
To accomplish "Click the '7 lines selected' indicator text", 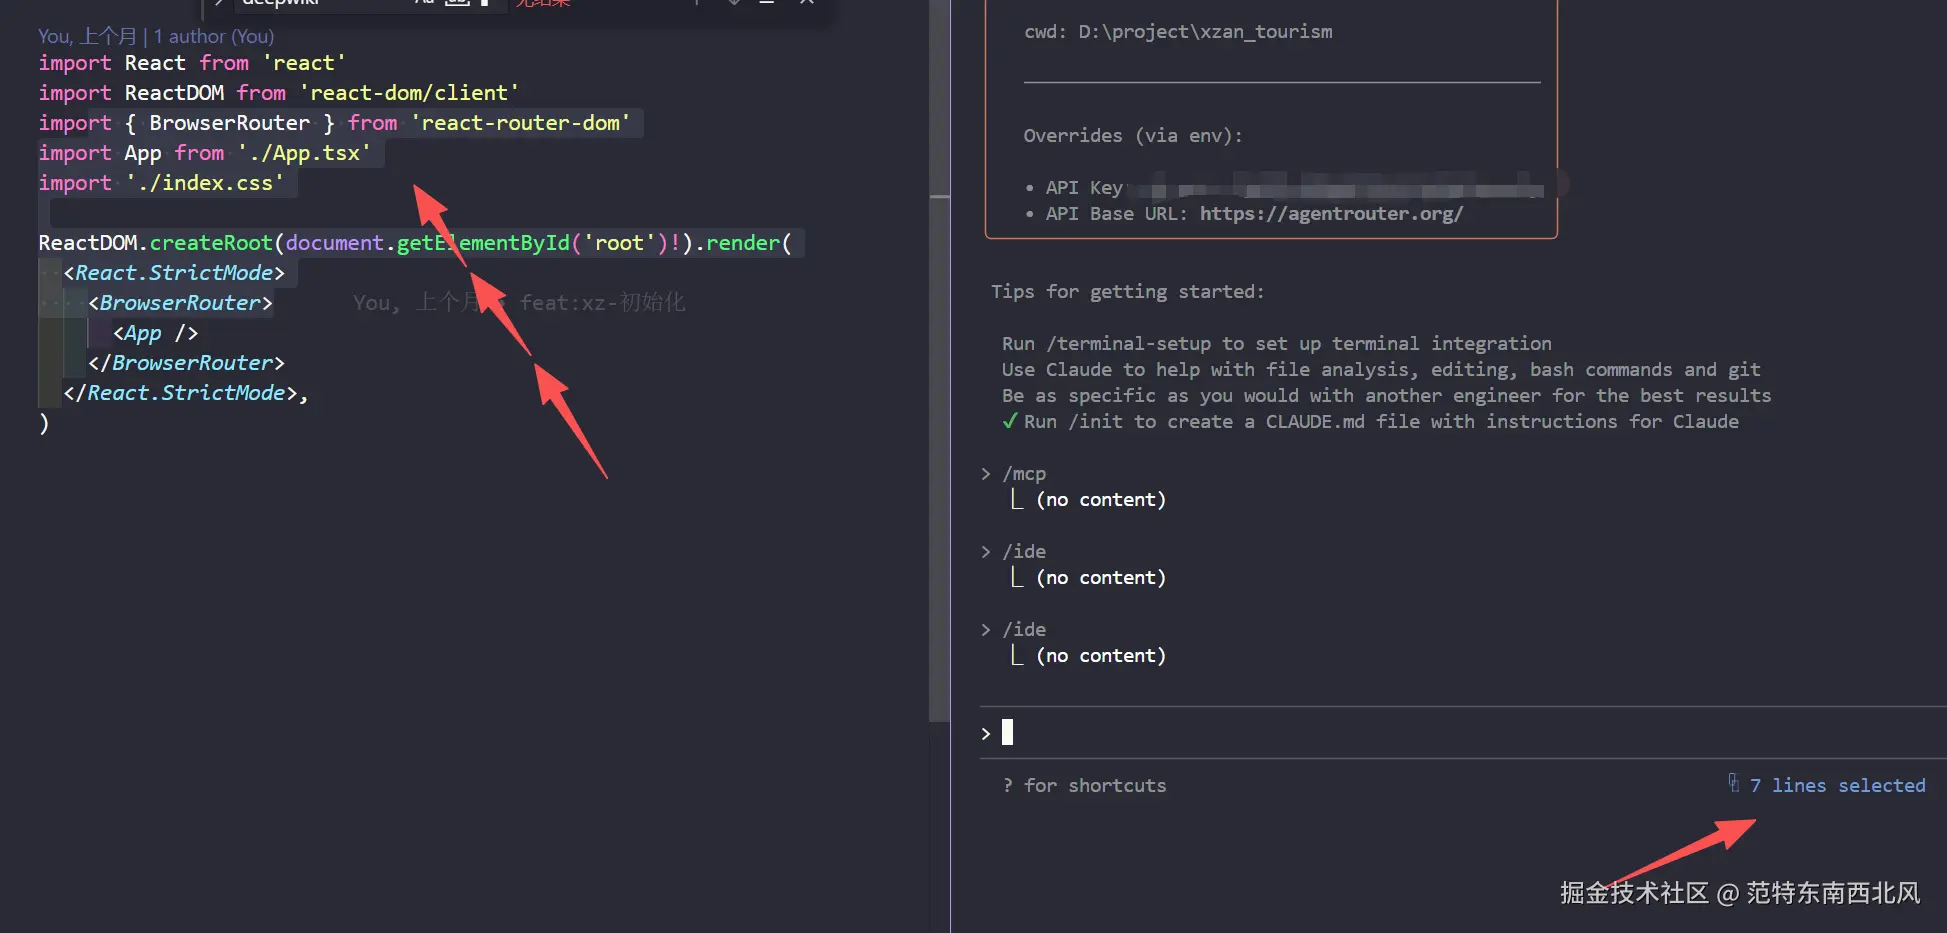I will pyautogui.click(x=1837, y=785).
